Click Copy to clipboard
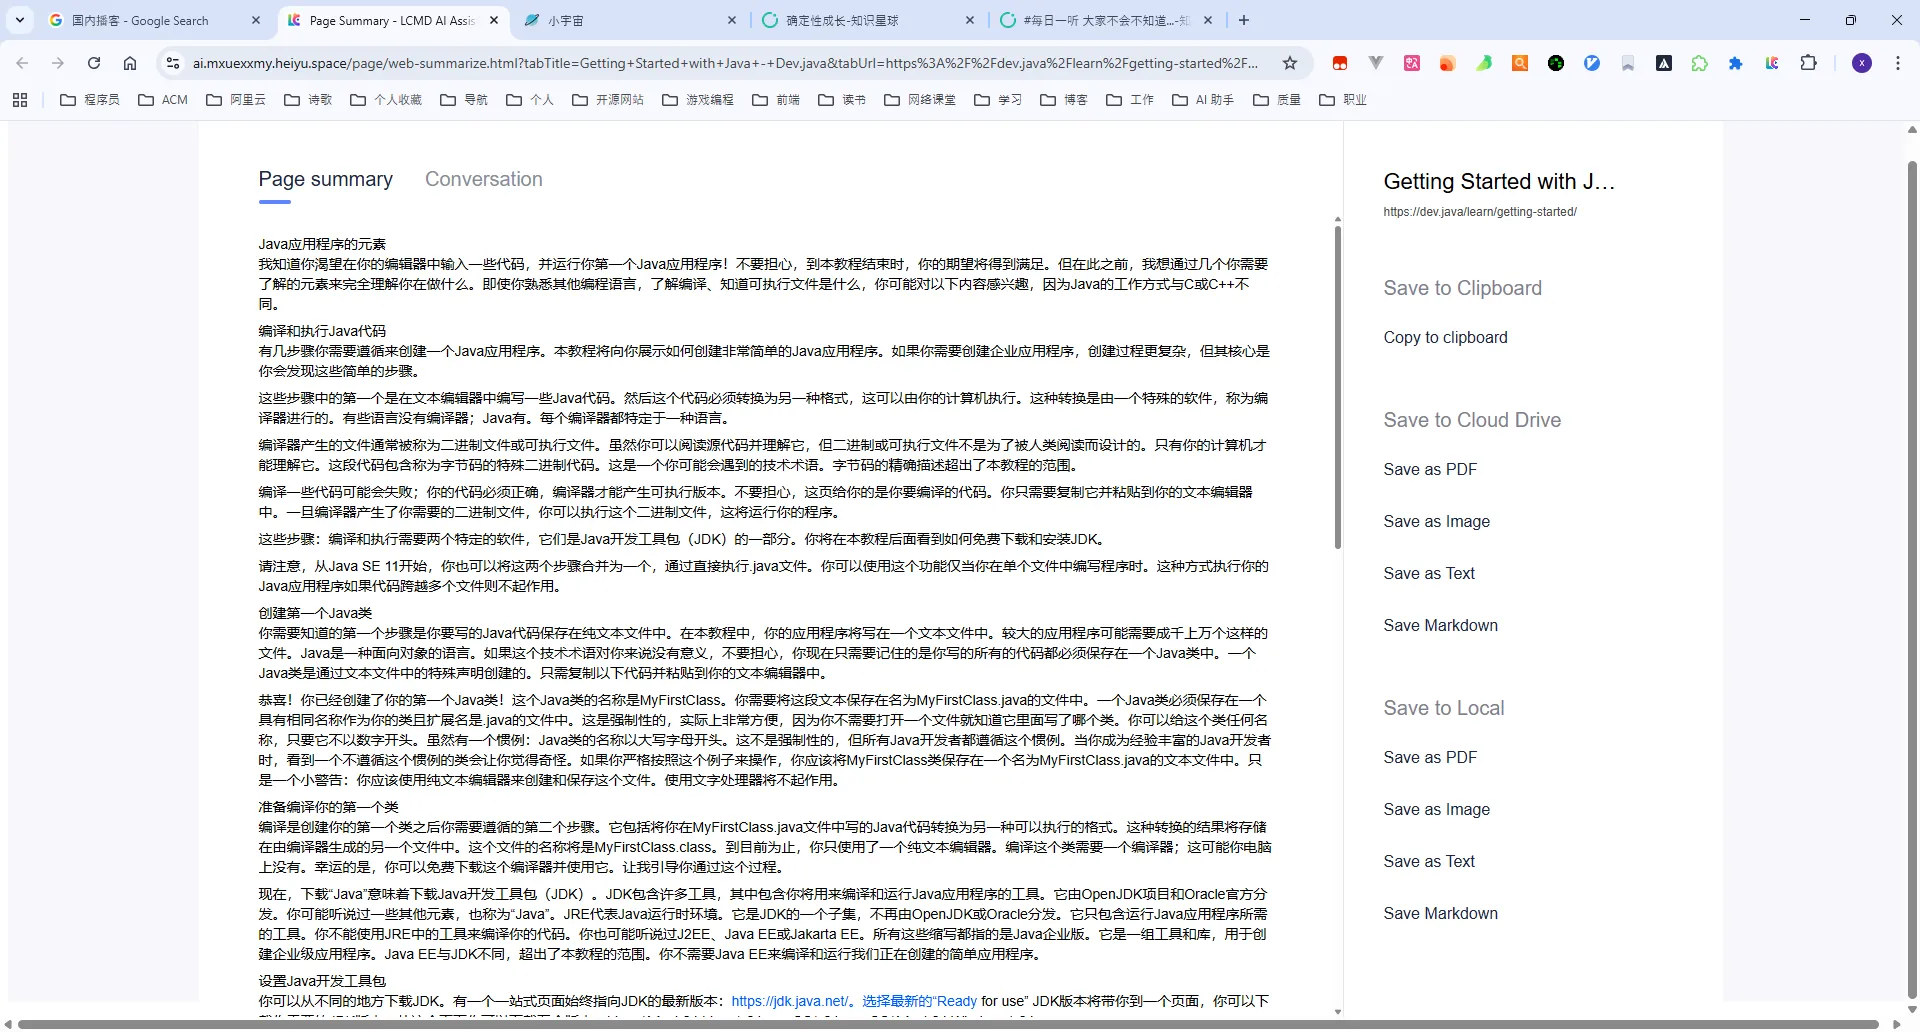 tap(1445, 338)
